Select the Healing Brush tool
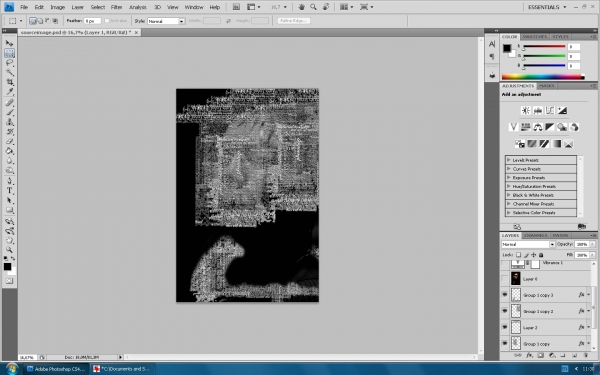Image resolution: width=600 pixels, height=375 pixels. pos(10,103)
